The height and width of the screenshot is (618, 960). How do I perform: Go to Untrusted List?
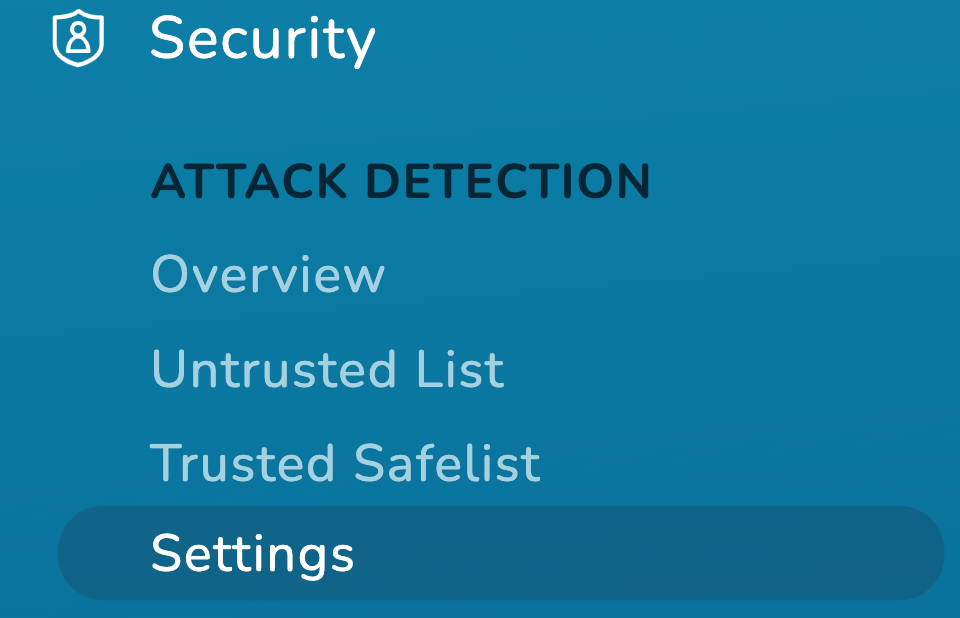pyautogui.click(x=328, y=369)
